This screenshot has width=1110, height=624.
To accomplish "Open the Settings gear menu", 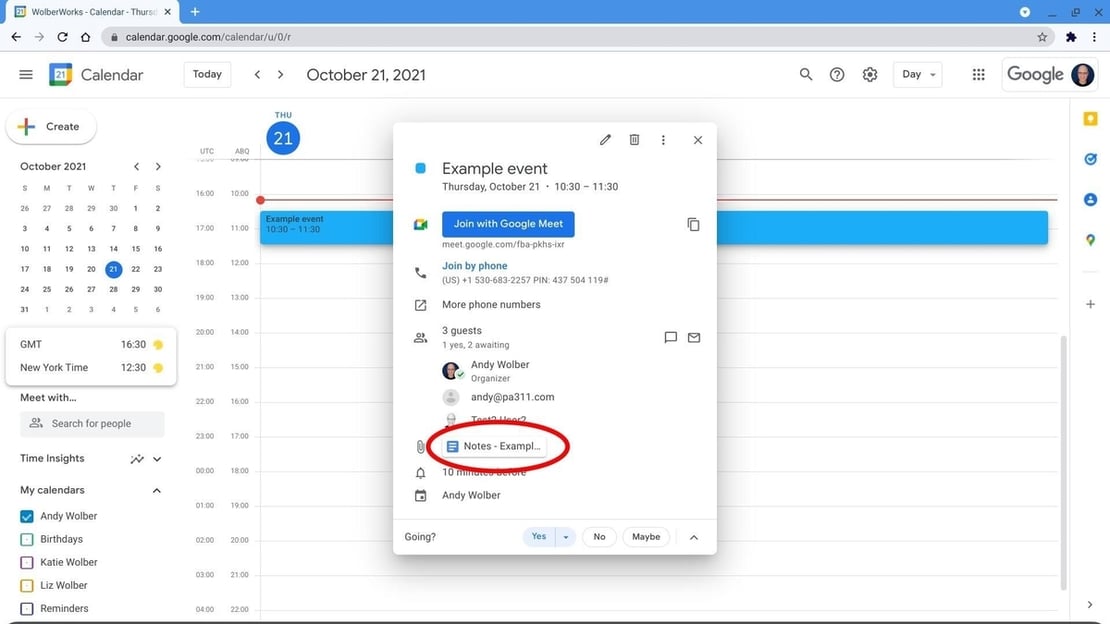I will pyautogui.click(x=870, y=75).
